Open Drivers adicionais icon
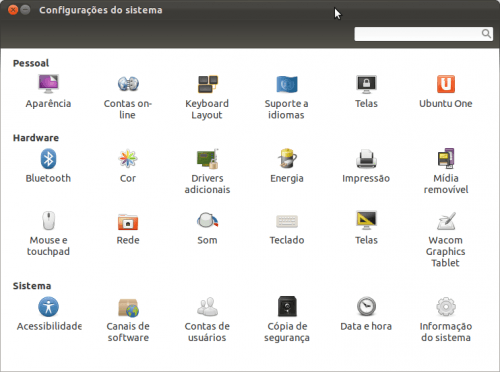This screenshot has height=372, width=500. point(207,159)
